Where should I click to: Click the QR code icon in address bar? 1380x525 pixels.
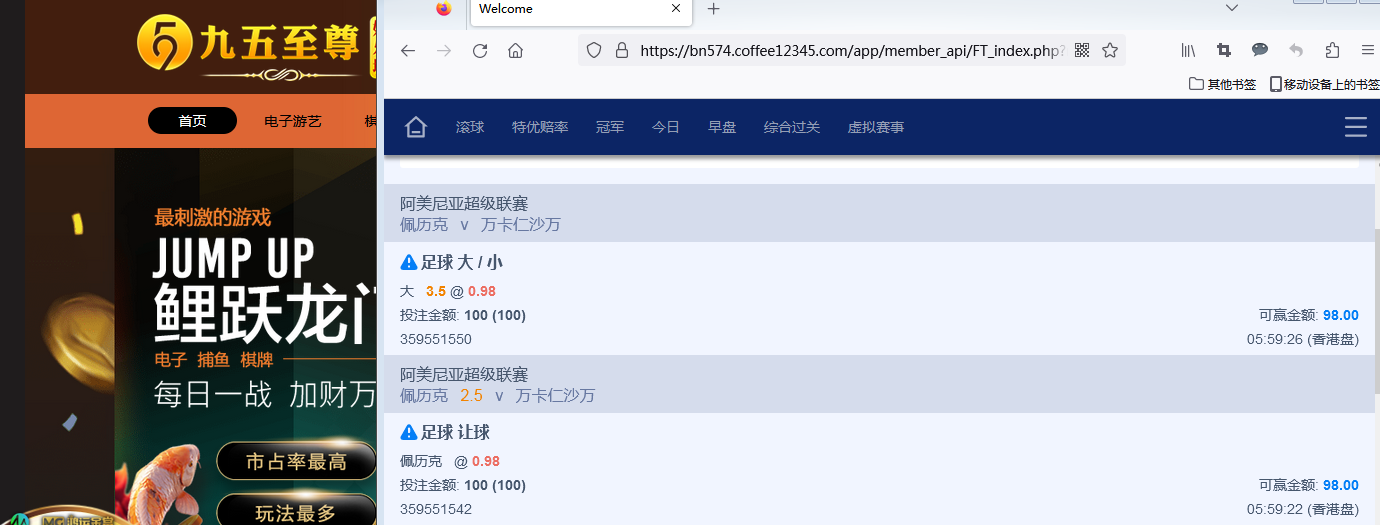click(1081, 50)
